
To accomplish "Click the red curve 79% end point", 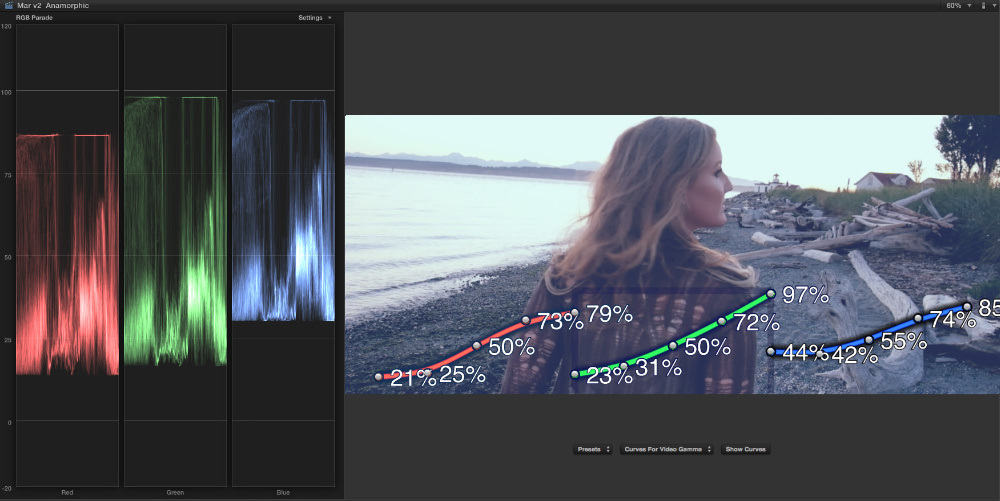I will 575,313.
